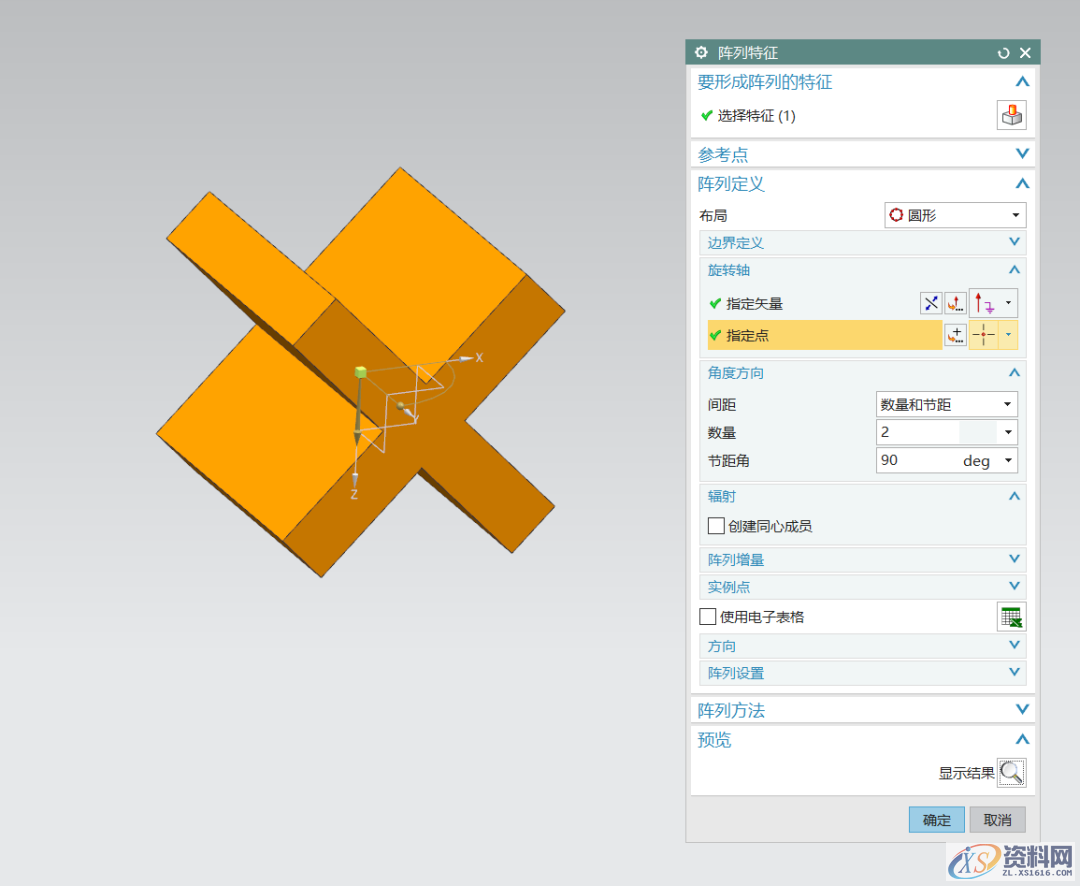
Task: Click the 确定 button to confirm pattern
Action: 936,819
